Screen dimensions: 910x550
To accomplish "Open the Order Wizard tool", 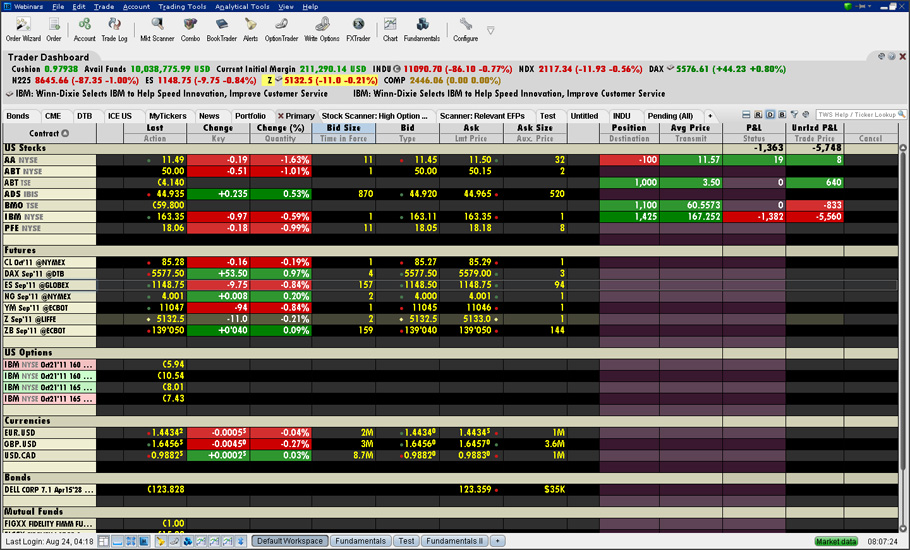I will pyautogui.click(x=23, y=30).
